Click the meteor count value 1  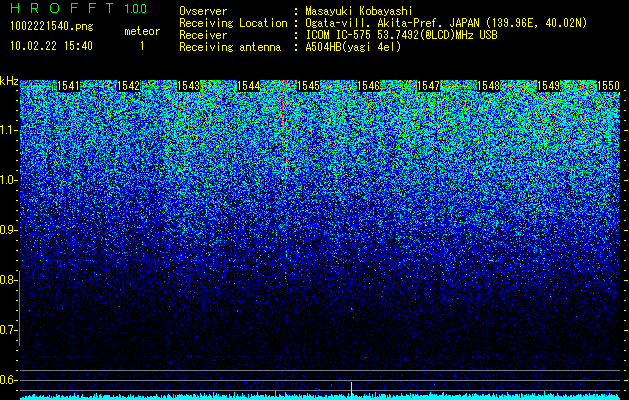142,46
